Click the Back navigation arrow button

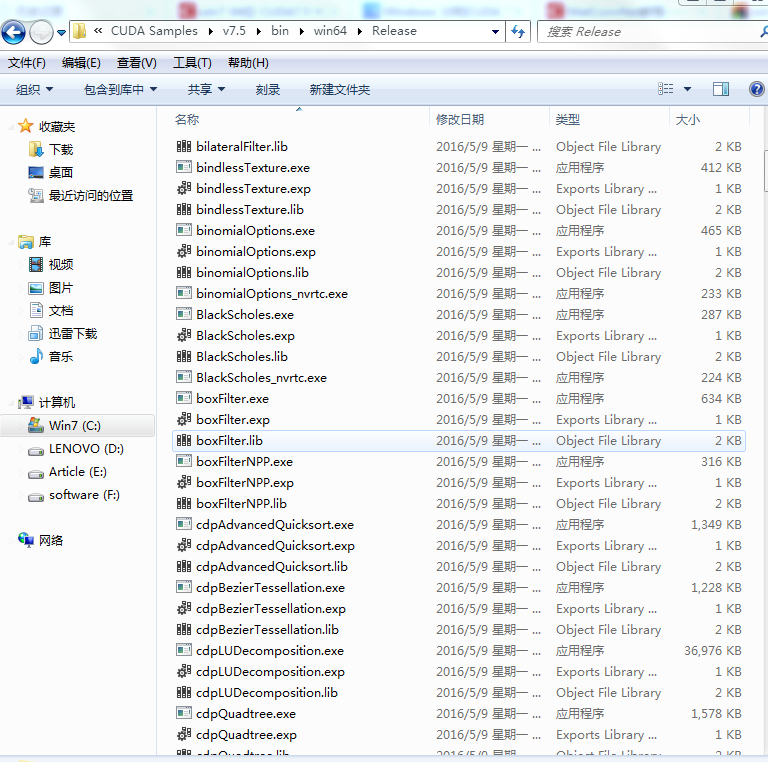(x=13, y=32)
